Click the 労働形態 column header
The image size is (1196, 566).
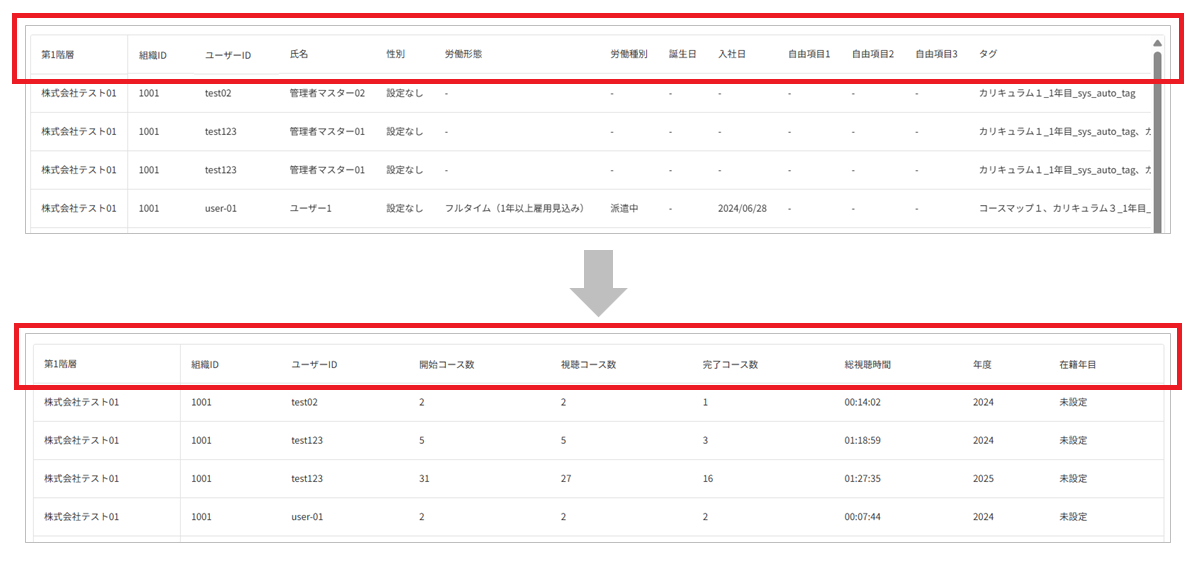click(463, 55)
